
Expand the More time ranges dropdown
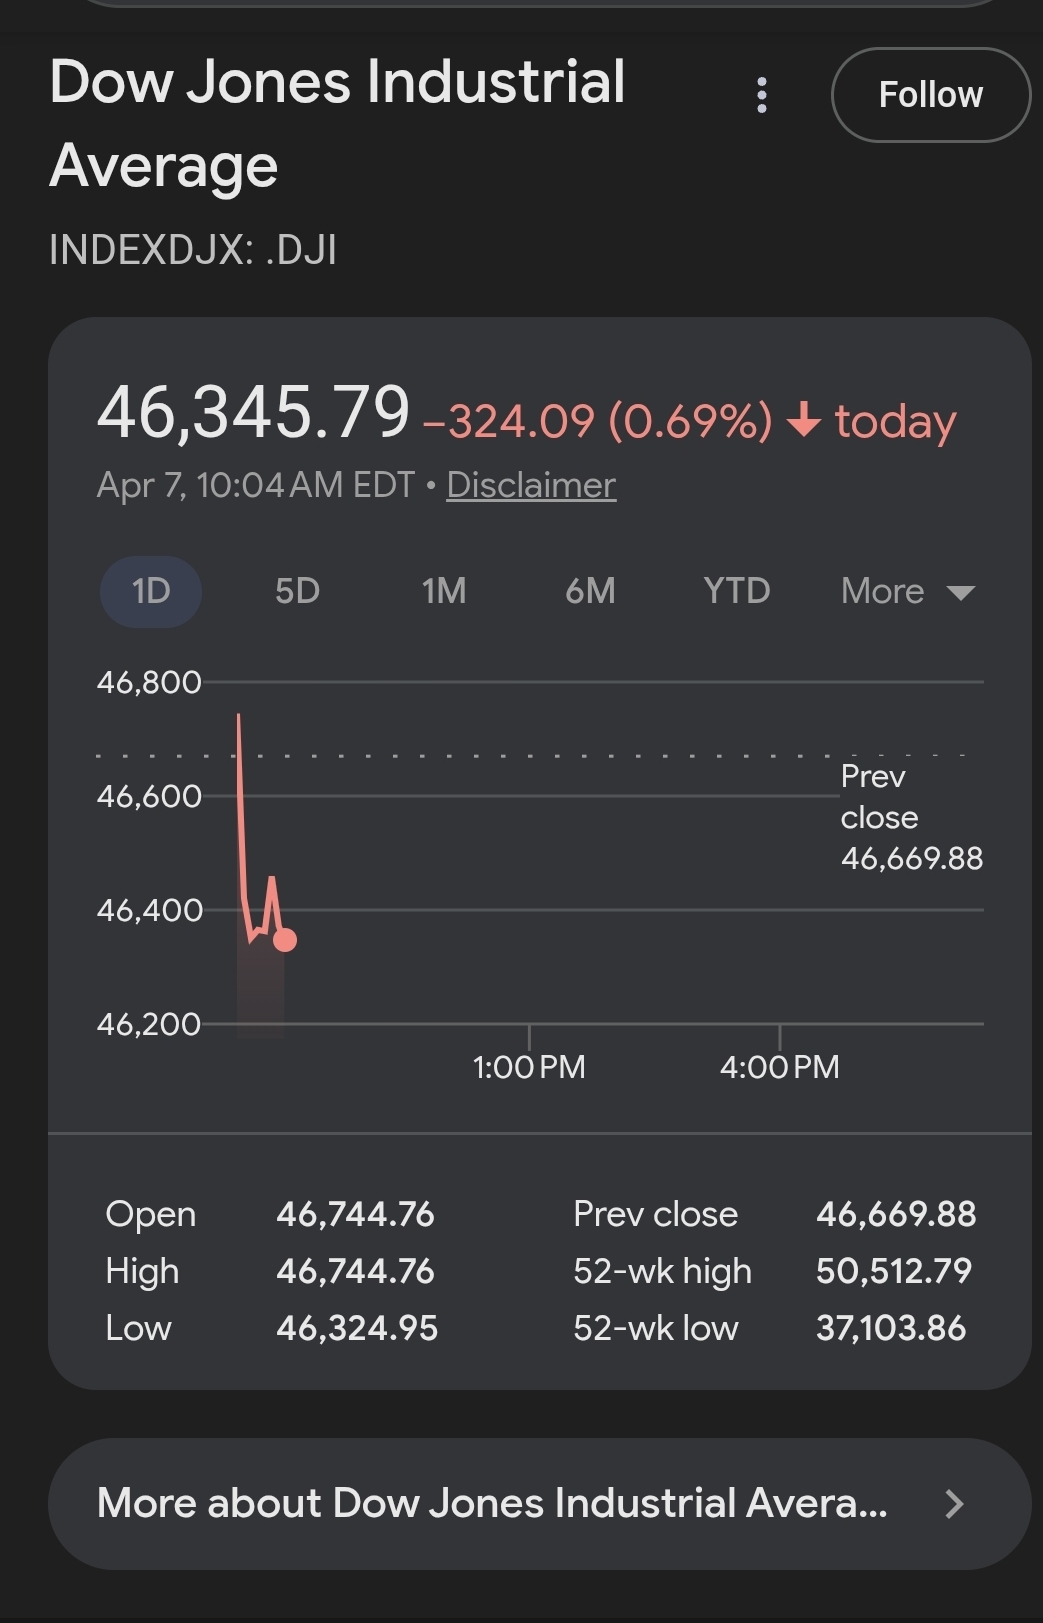point(907,591)
